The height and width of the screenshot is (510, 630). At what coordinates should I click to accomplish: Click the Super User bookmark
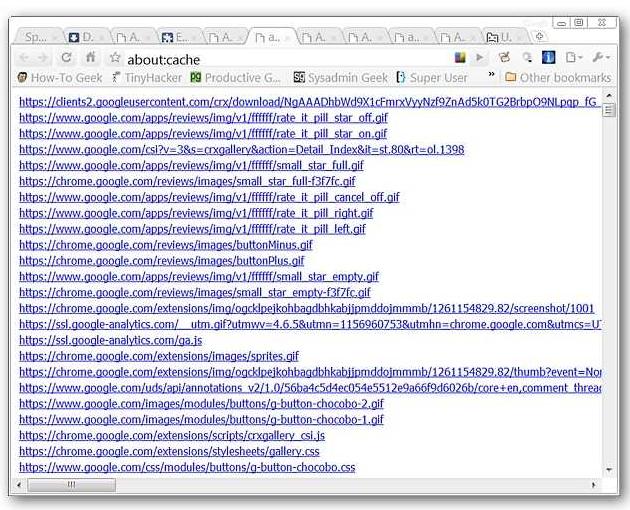pos(432,77)
